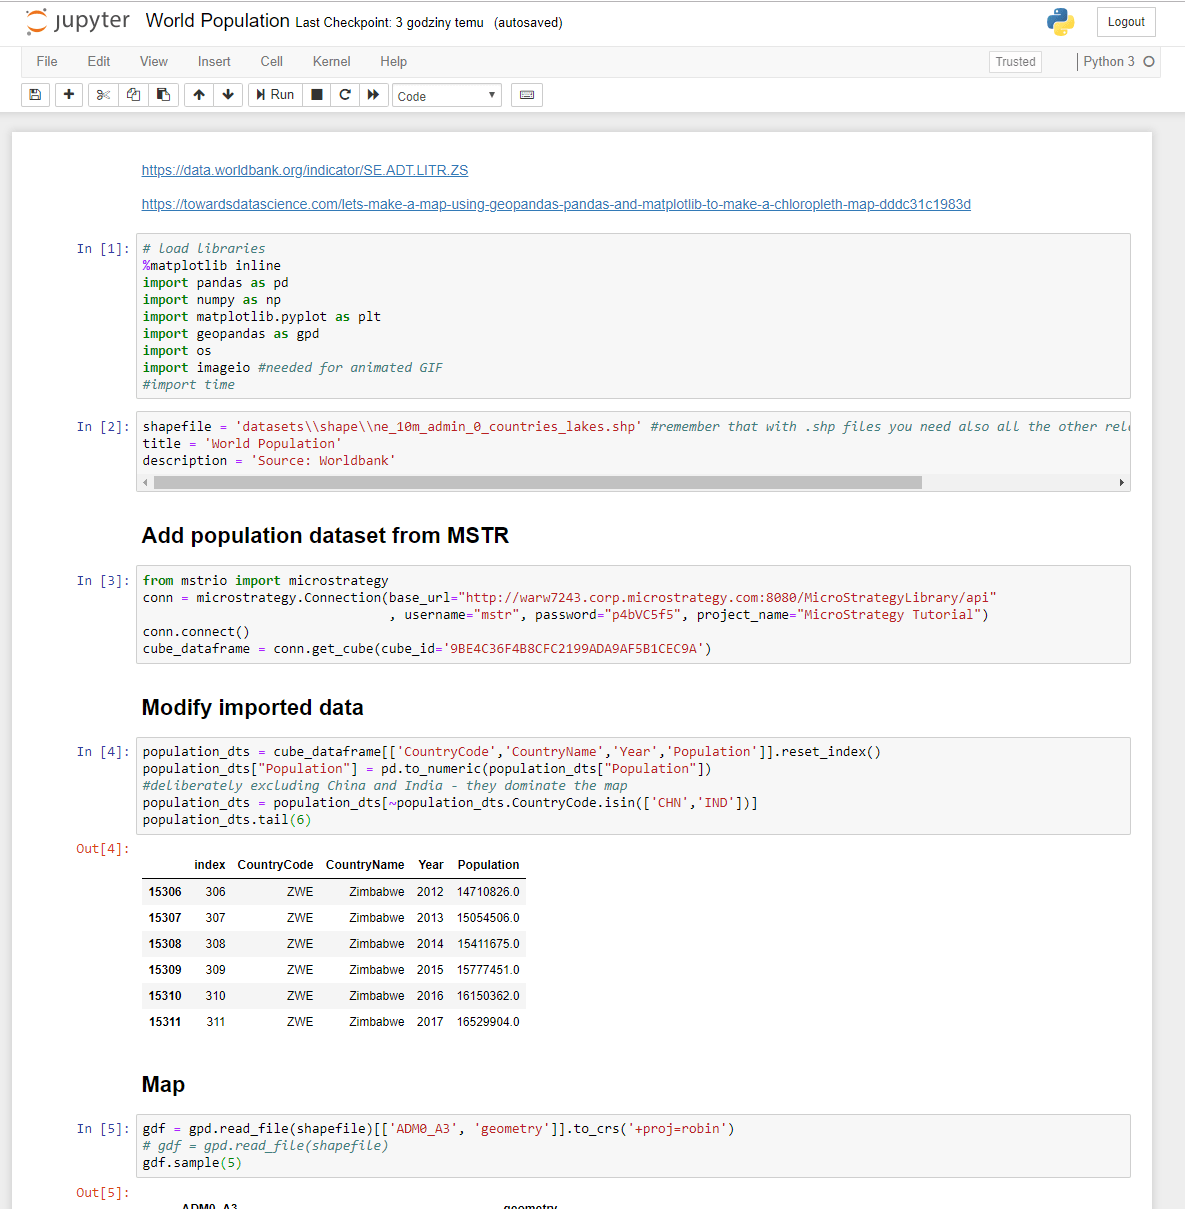Click the Python logo icon

coord(1060,22)
